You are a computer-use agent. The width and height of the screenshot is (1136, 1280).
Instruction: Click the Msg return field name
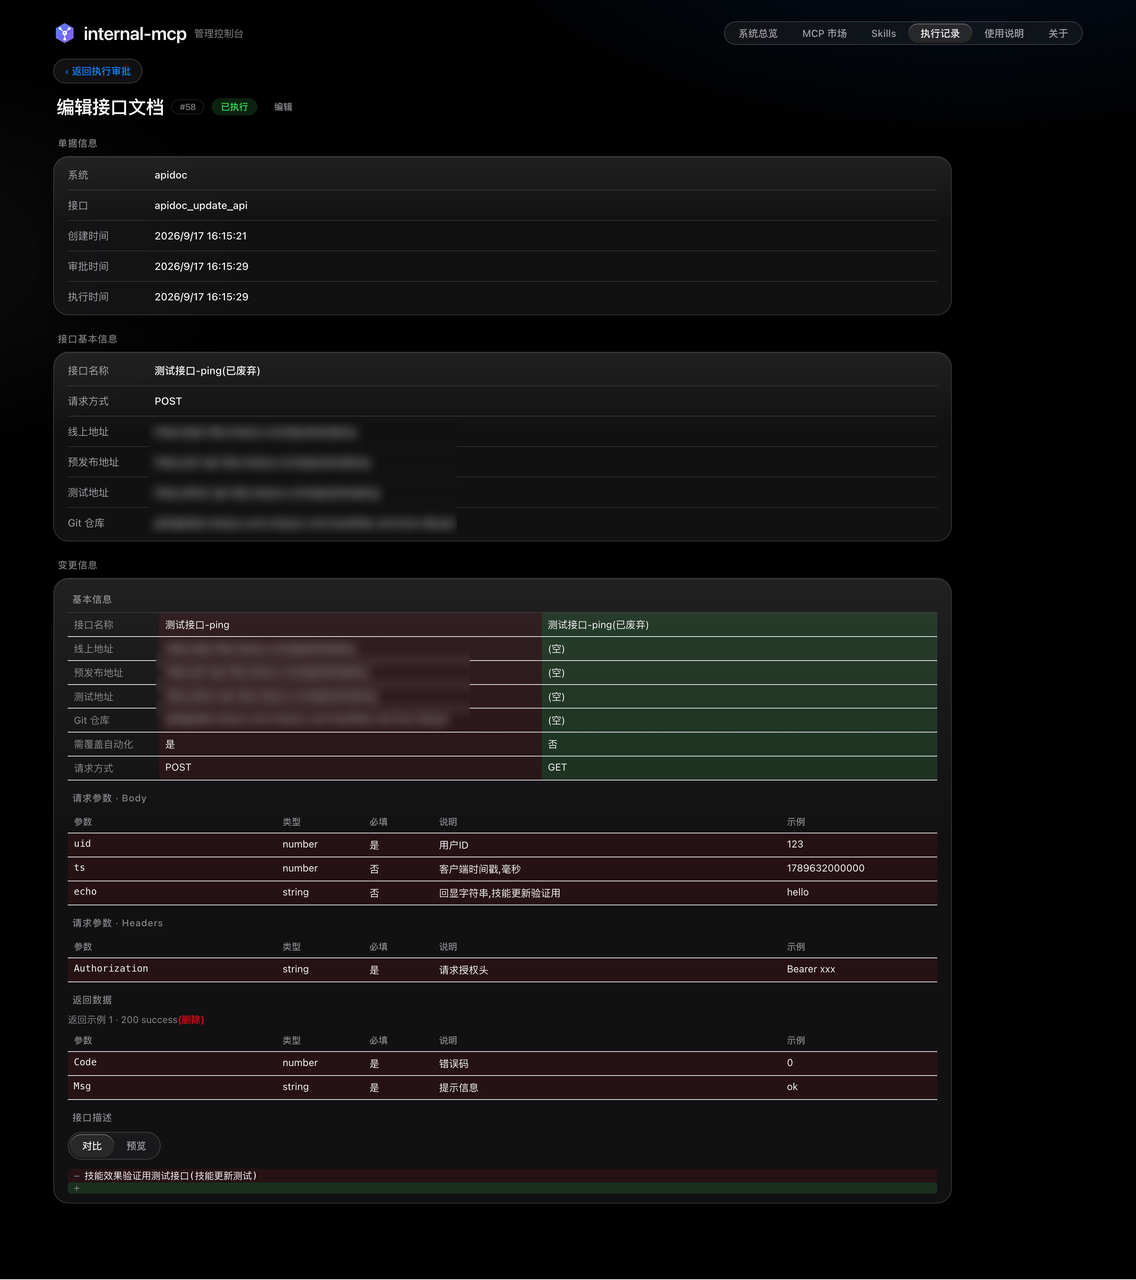tap(82, 1086)
